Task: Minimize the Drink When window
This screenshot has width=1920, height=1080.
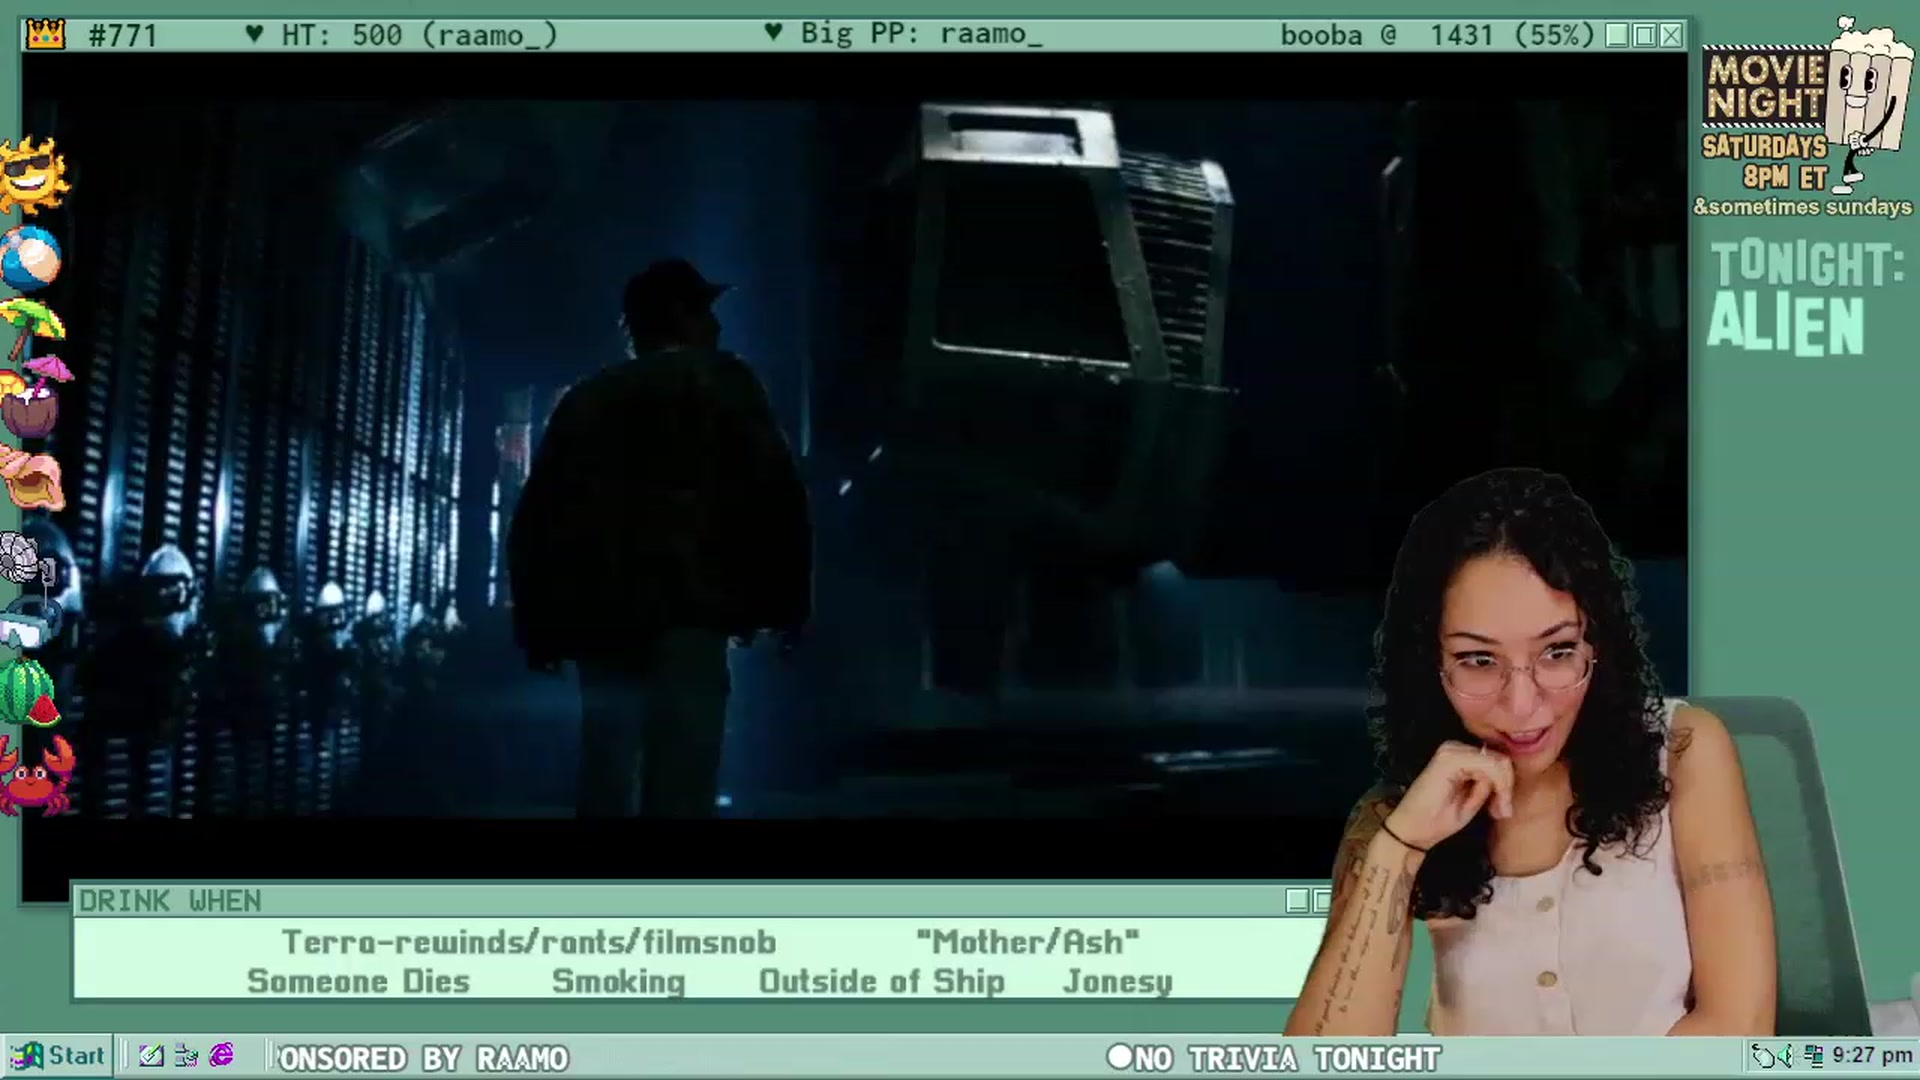Action: point(1297,901)
